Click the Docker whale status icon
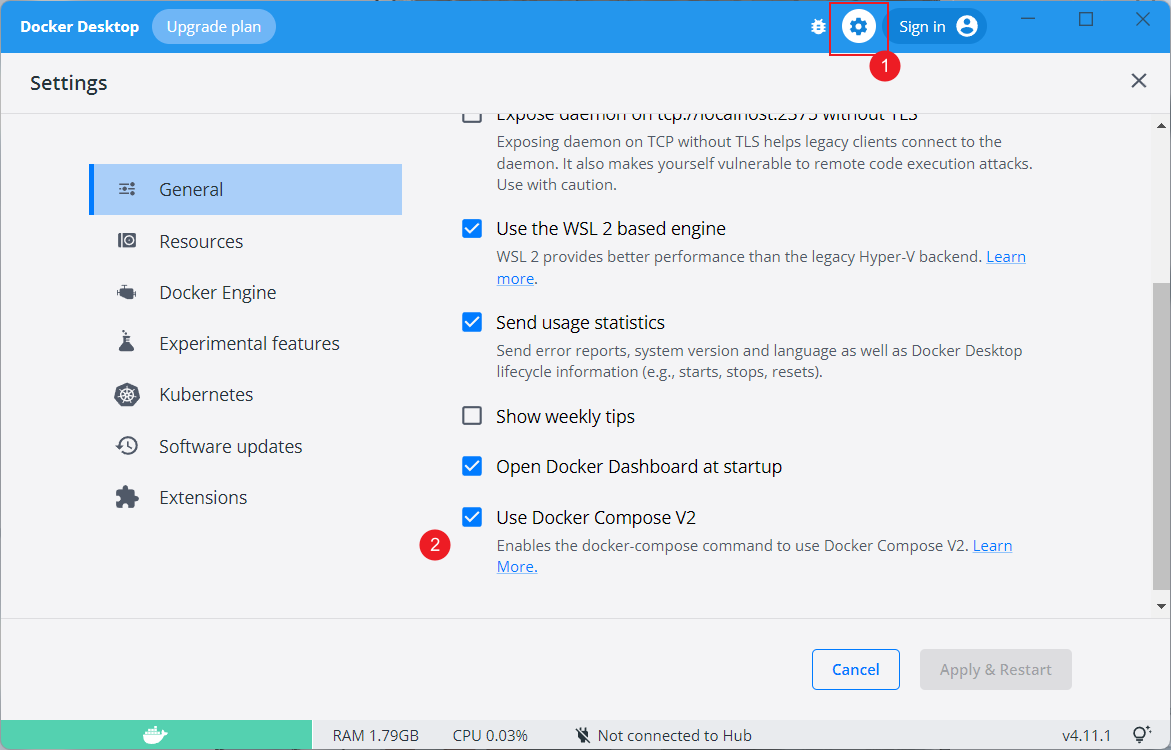 coord(155,735)
